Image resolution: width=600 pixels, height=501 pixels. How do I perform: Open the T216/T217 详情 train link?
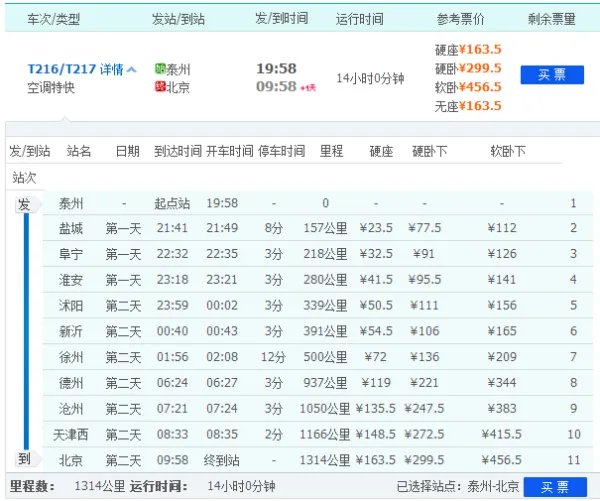coord(76,69)
